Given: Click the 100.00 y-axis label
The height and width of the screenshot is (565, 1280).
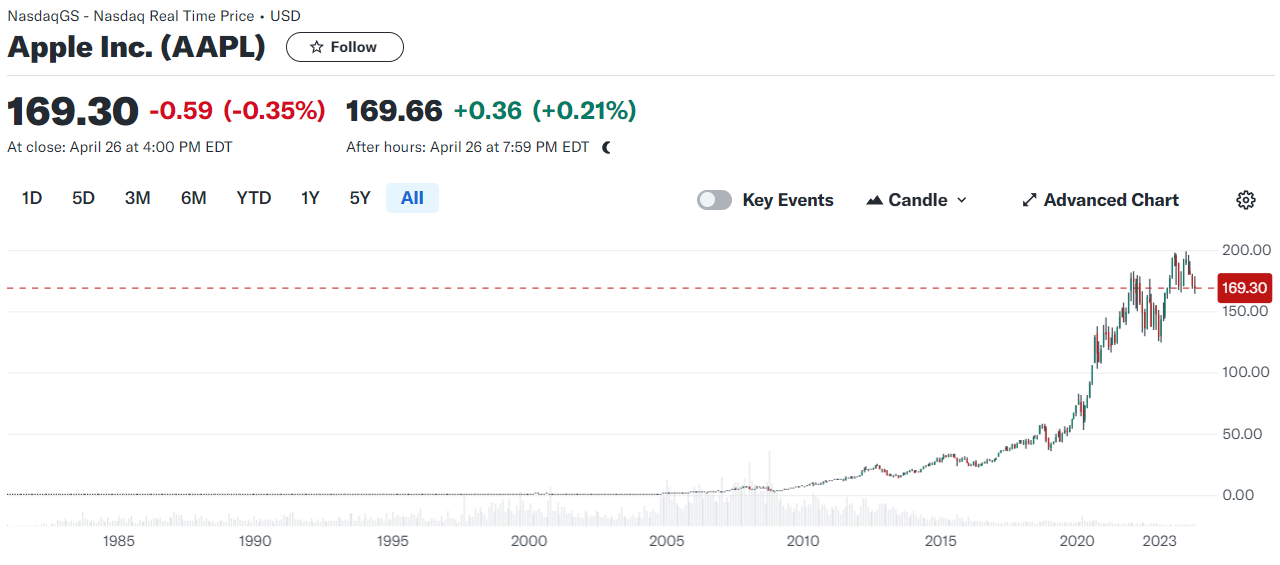Looking at the screenshot, I should click(x=1245, y=372).
